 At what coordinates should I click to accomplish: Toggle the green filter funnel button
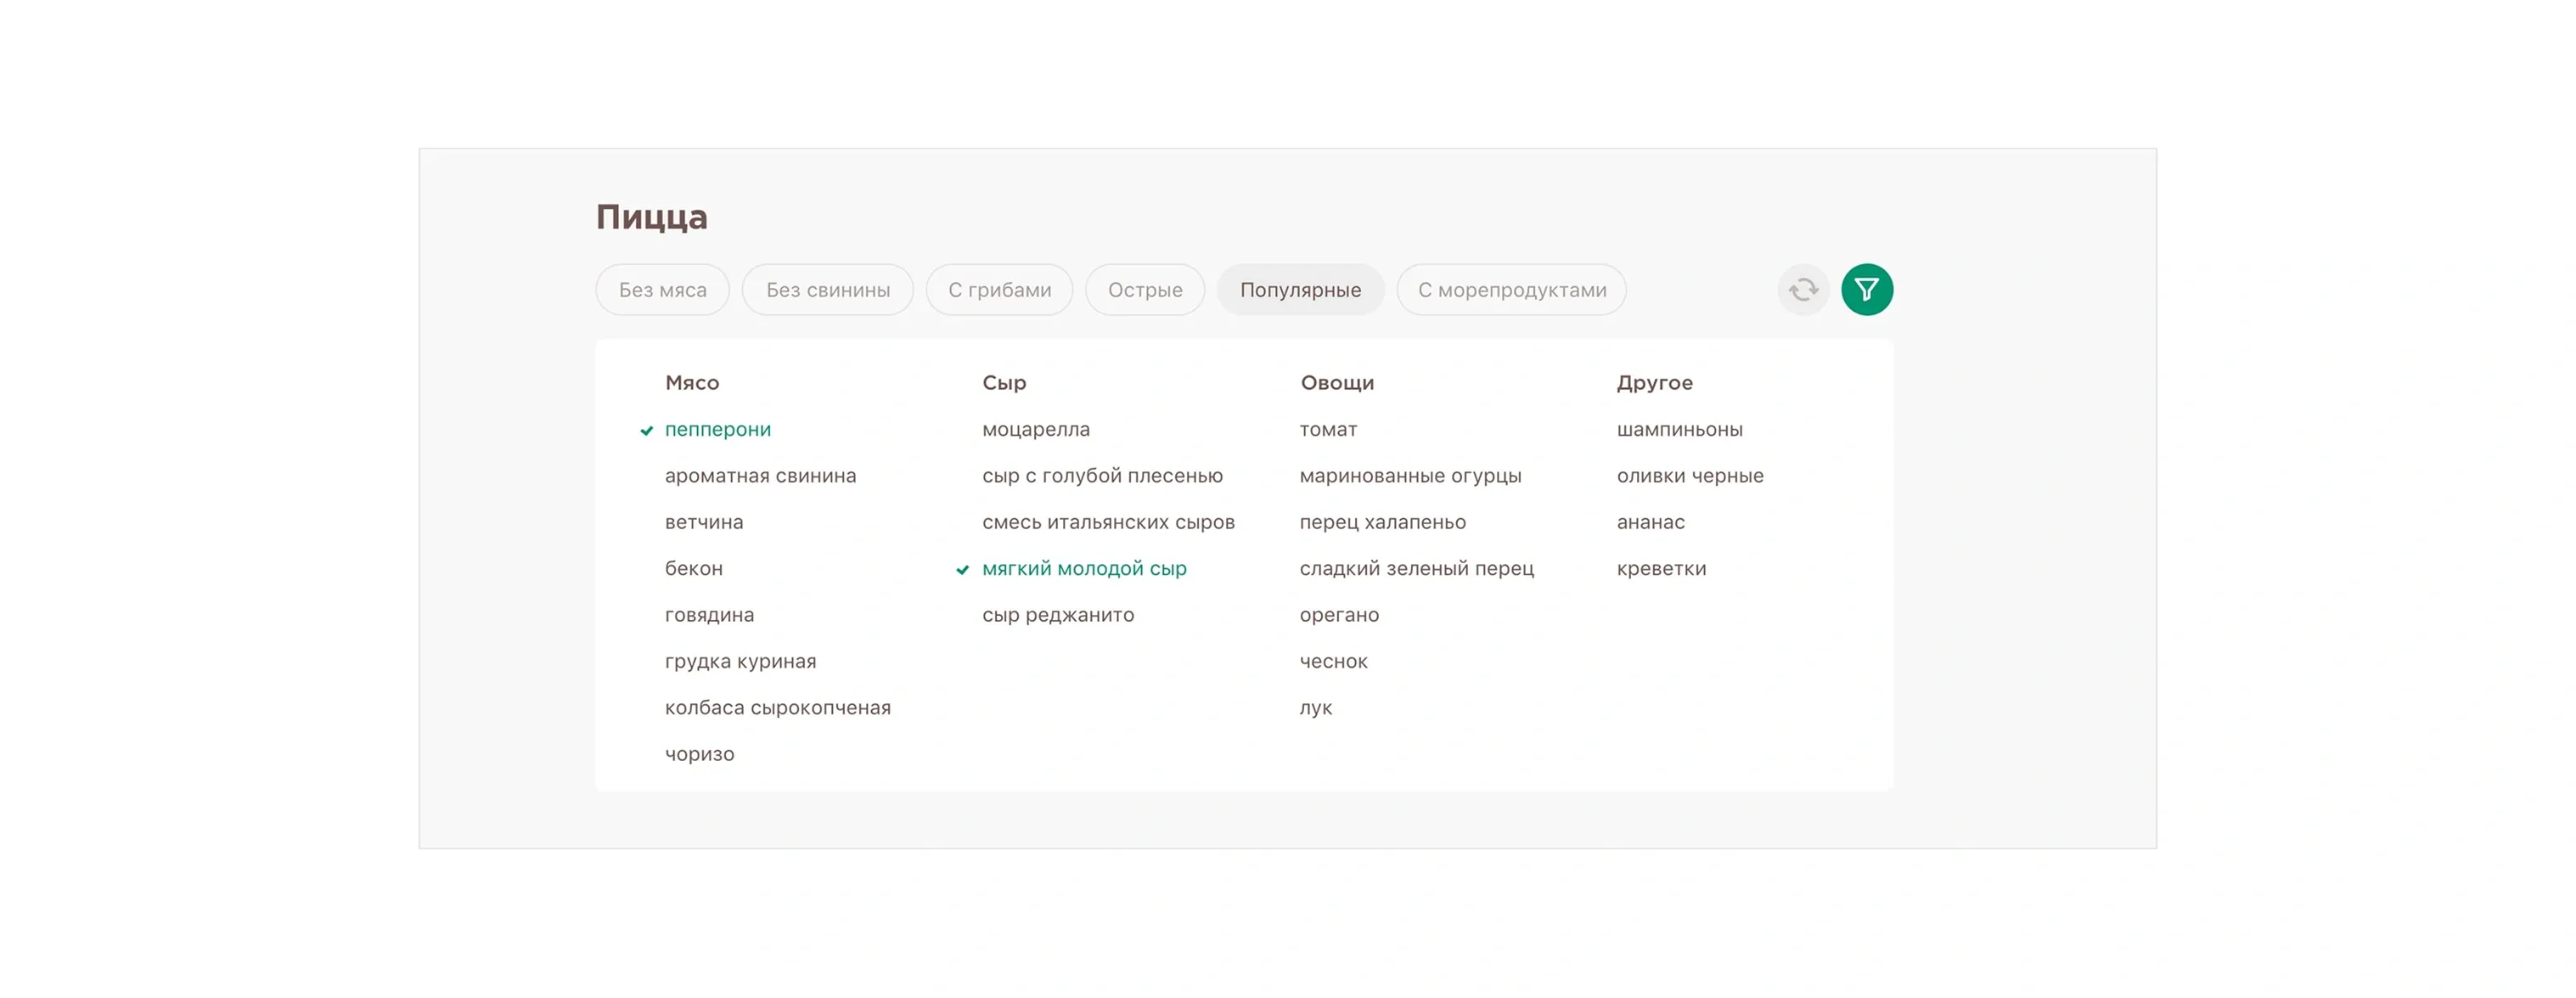(1867, 290)
